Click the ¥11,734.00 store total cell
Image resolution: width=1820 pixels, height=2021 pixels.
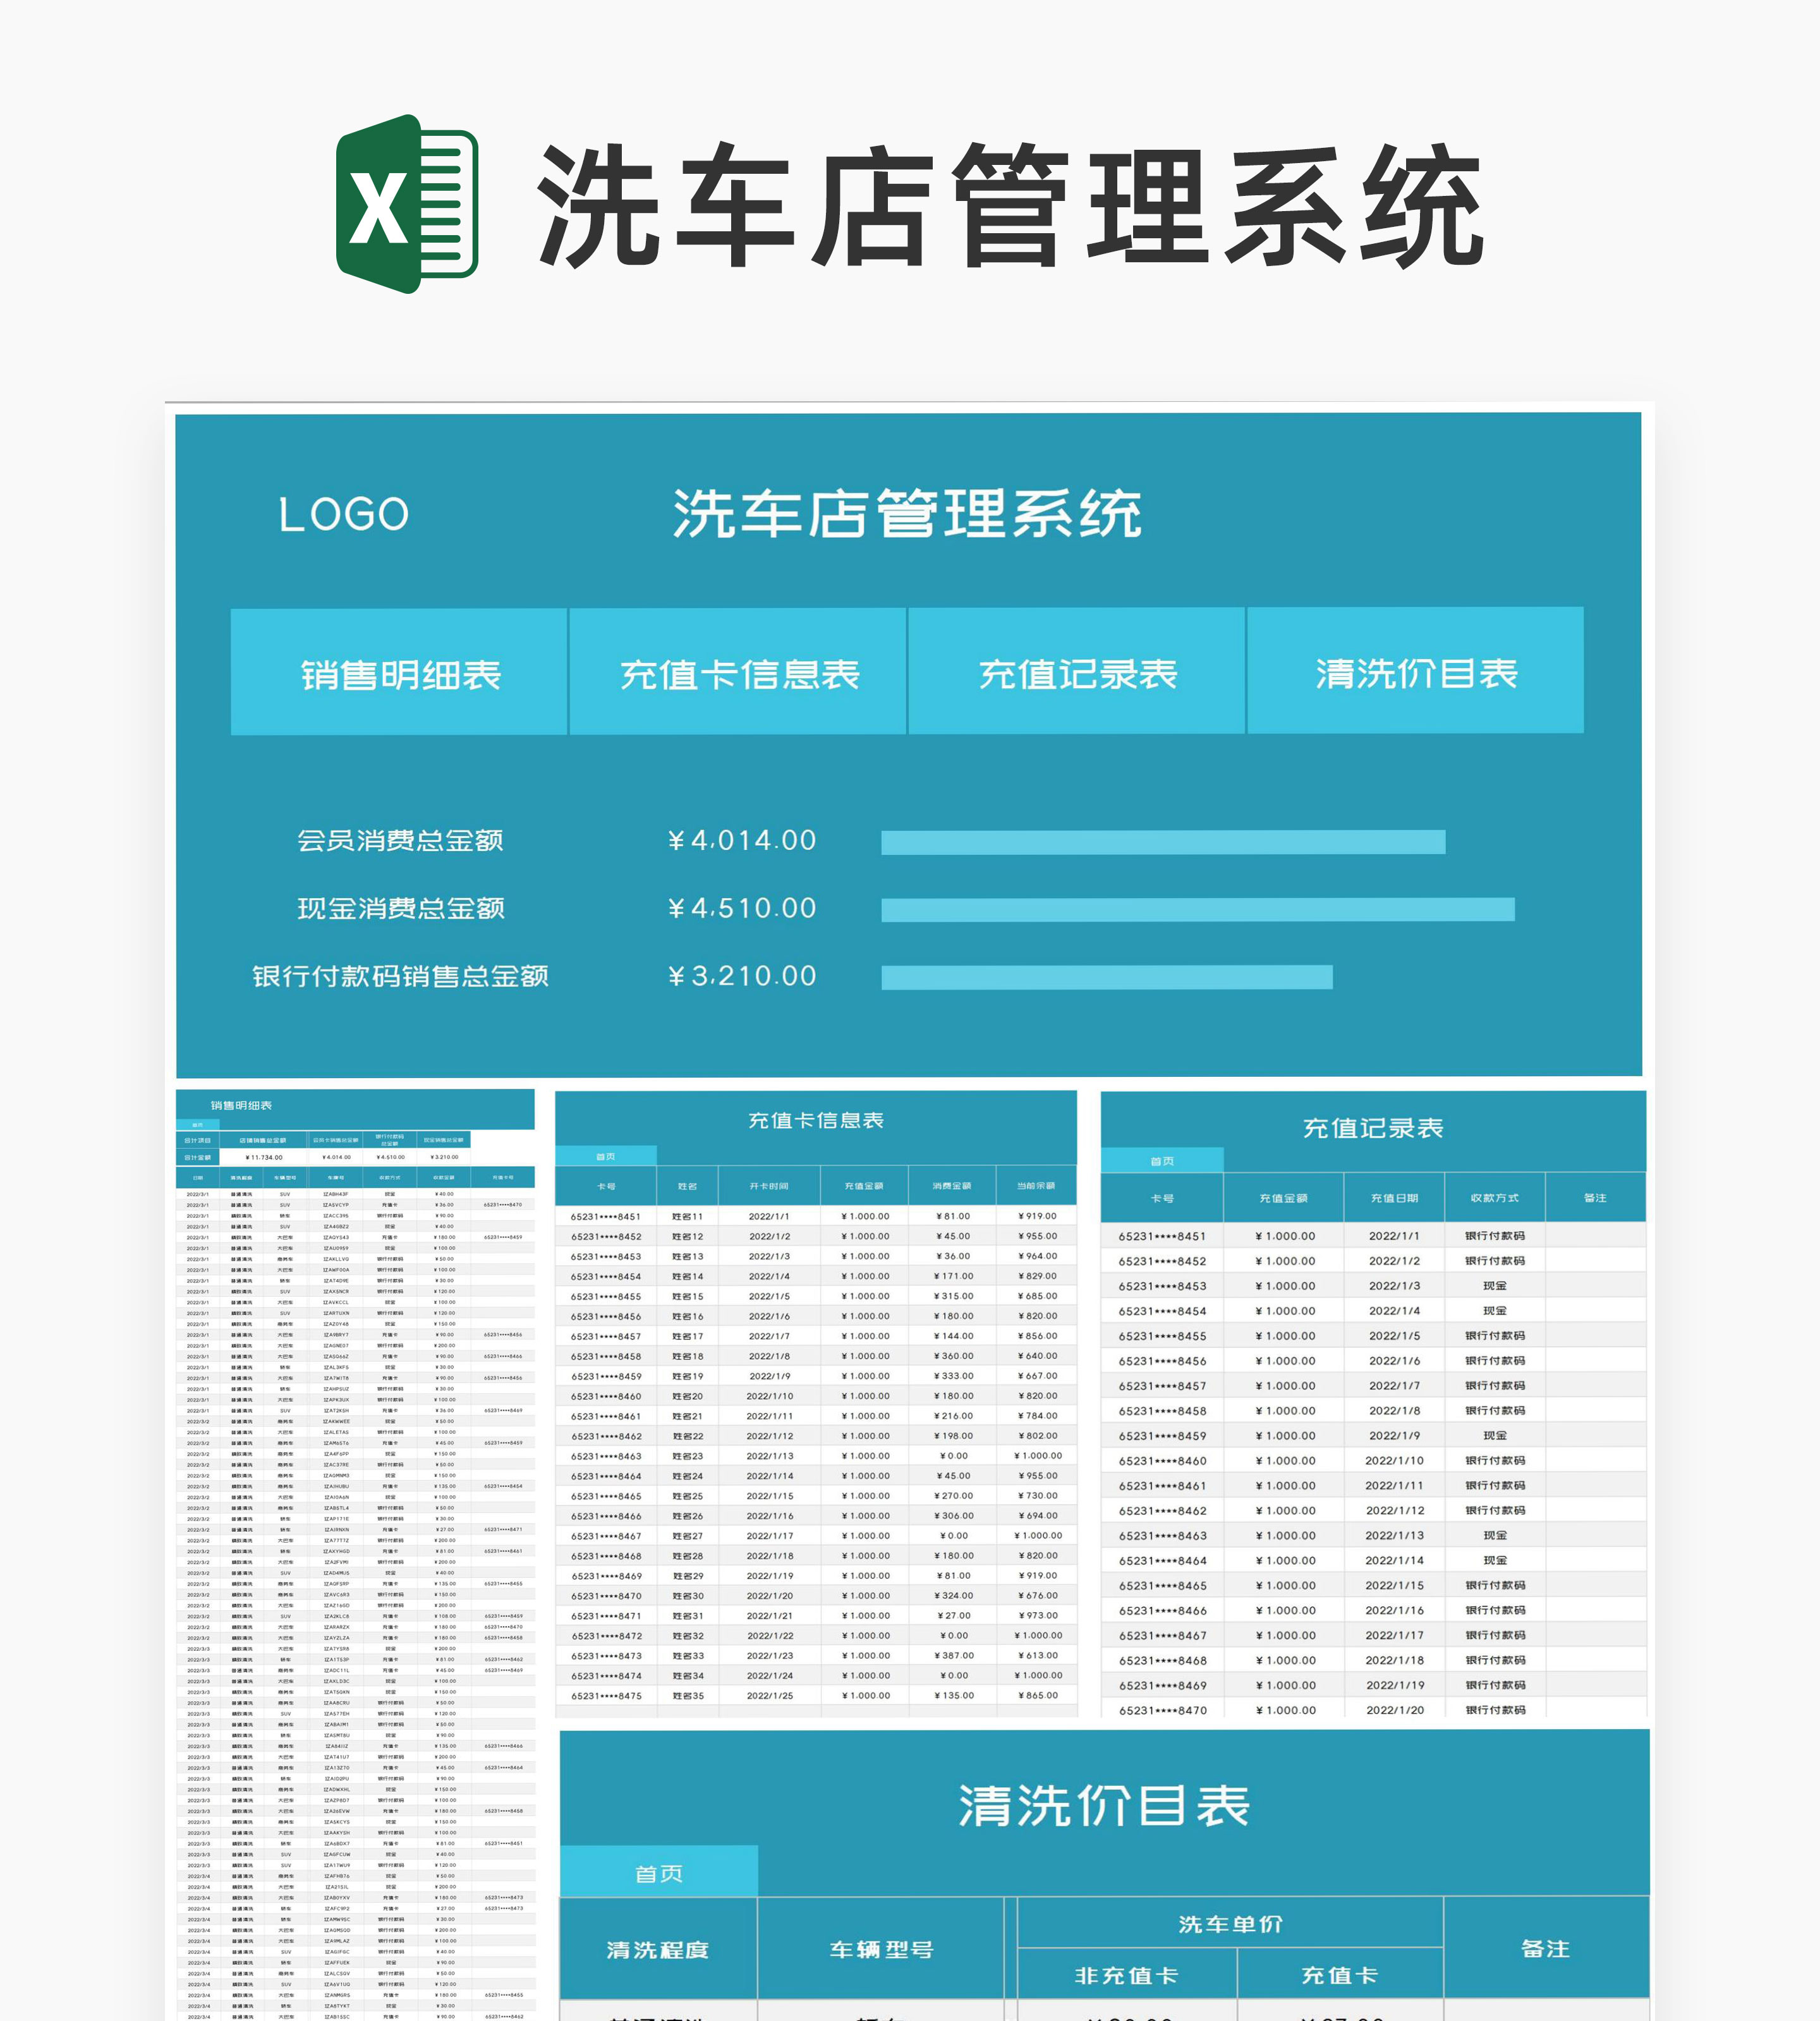[x=264, y=1157]
